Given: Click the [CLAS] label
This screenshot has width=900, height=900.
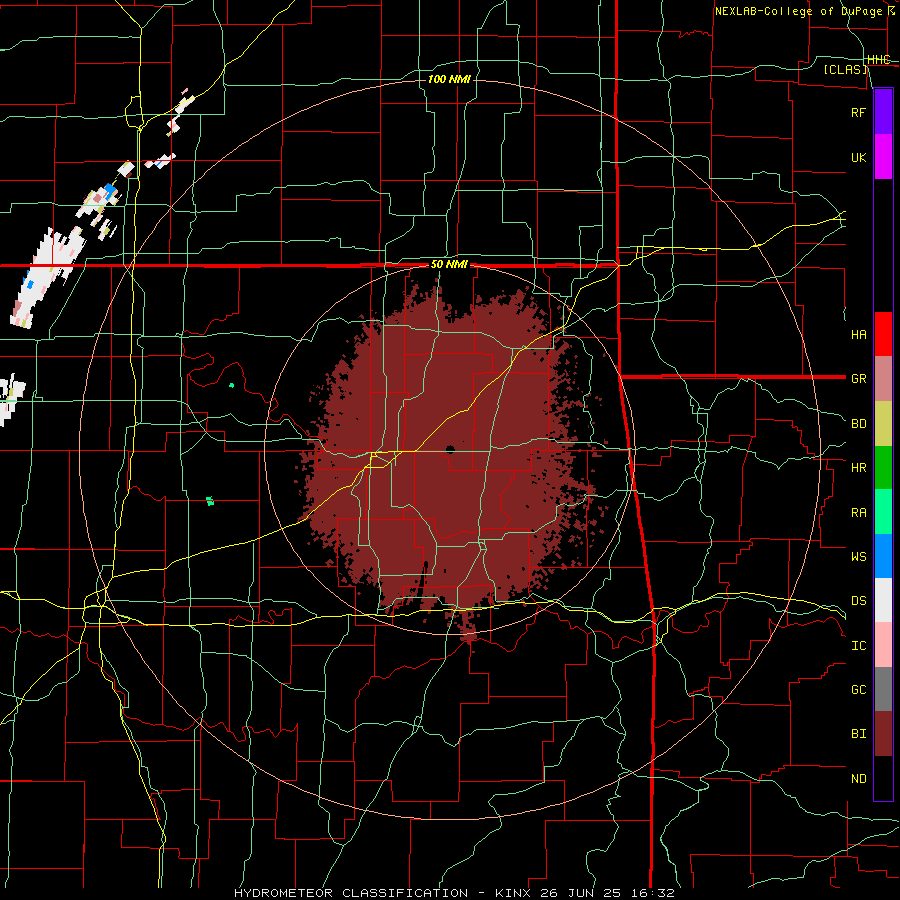Looking at the screenshot, I should 845,69.
